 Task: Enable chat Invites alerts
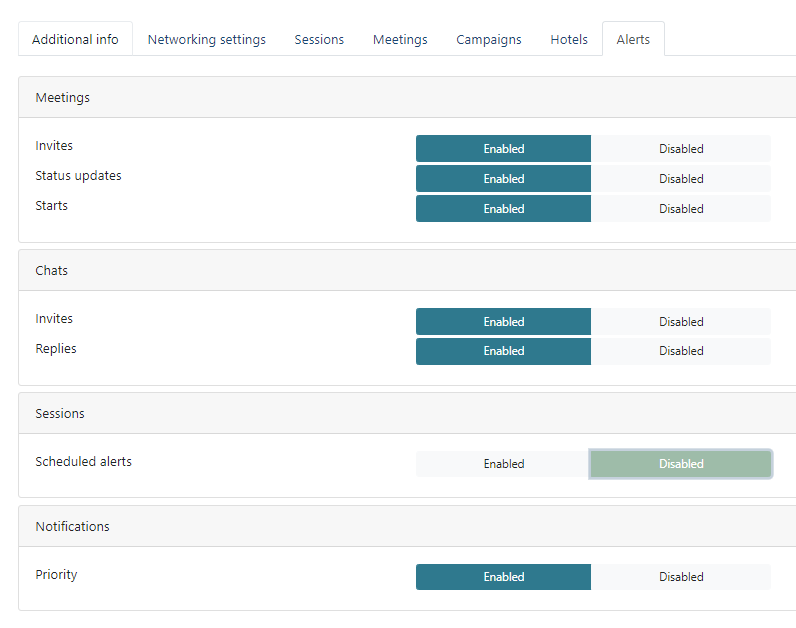point(503,322)
